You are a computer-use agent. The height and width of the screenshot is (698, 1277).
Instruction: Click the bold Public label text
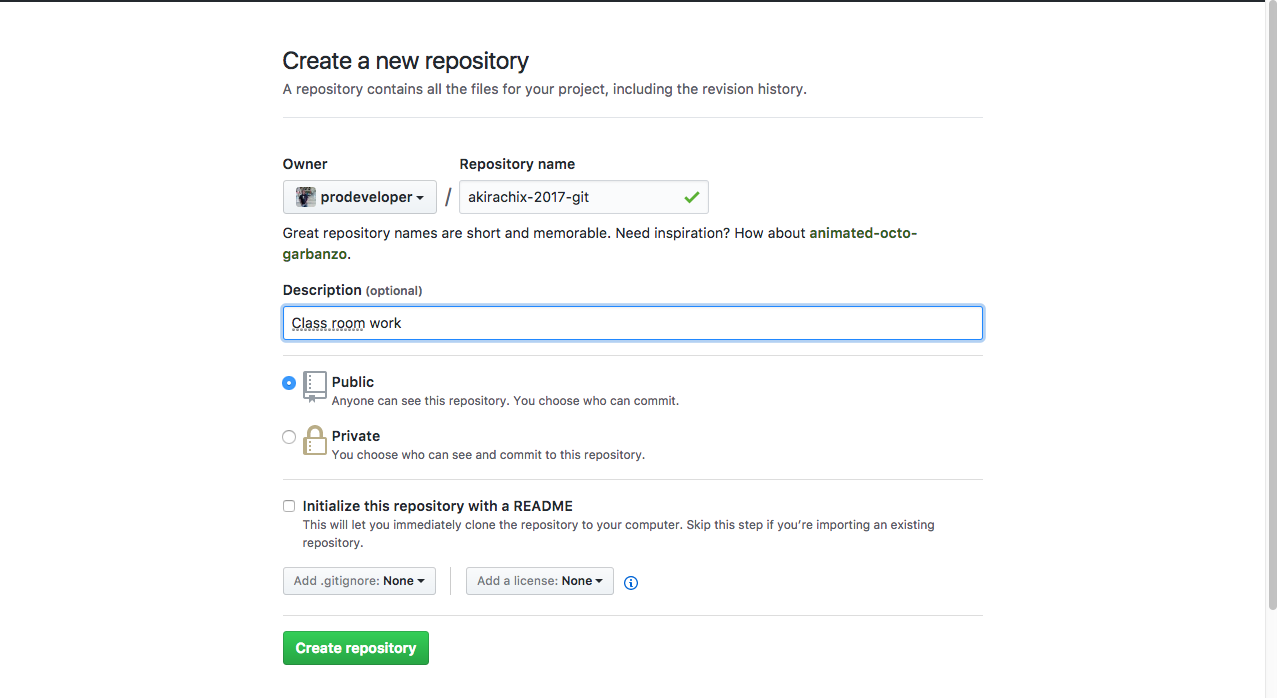point(353,382)
